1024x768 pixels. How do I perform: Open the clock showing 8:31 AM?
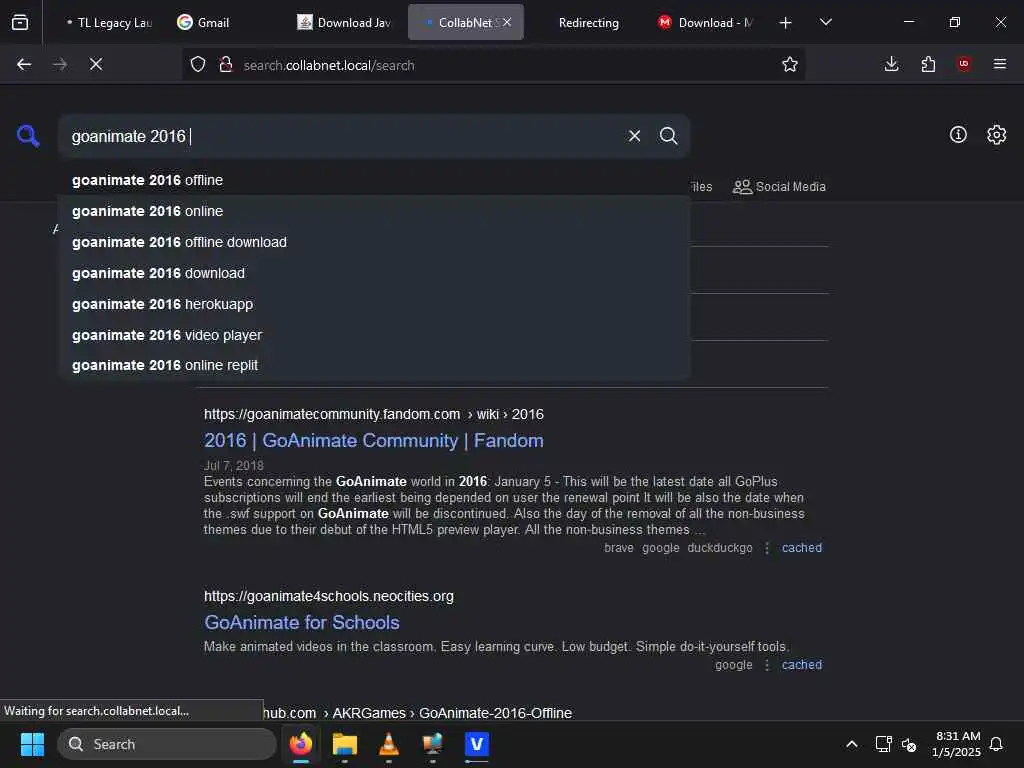(x=957, y=744)
